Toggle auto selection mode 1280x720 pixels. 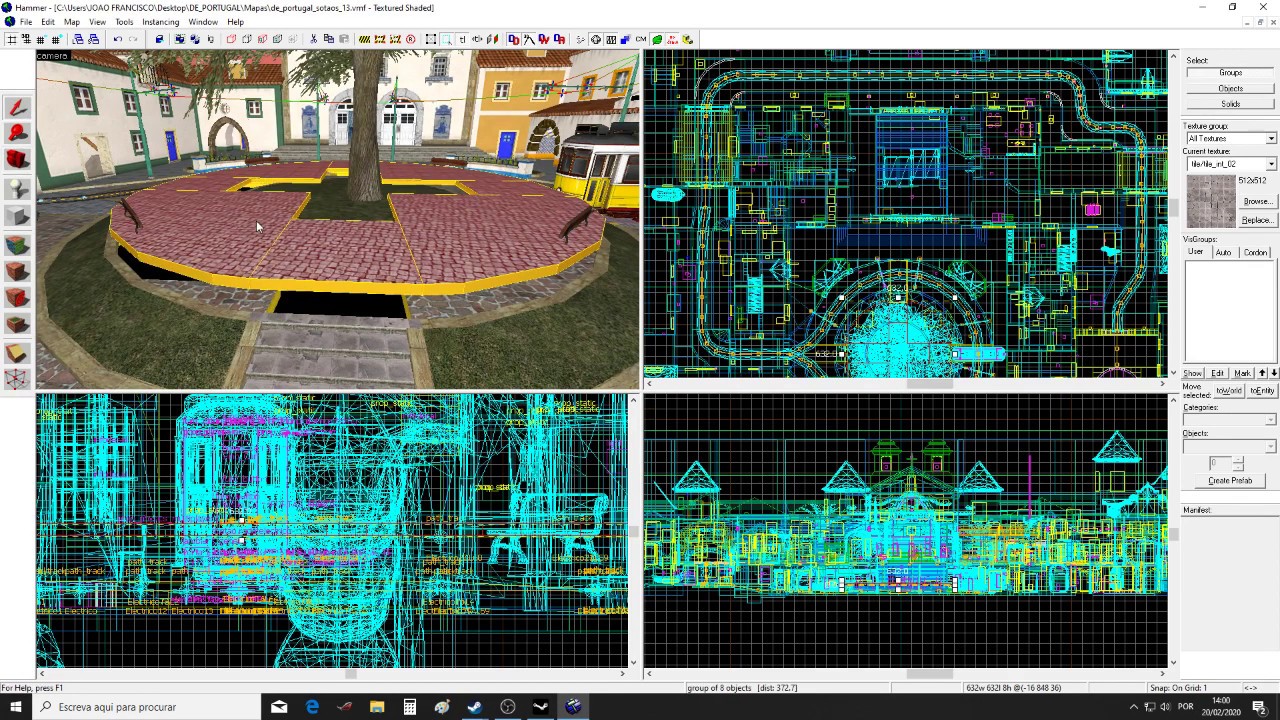pos(447,40)
